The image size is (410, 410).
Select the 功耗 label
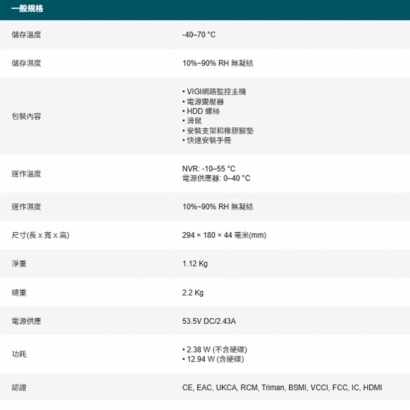(x=19, y=354)
